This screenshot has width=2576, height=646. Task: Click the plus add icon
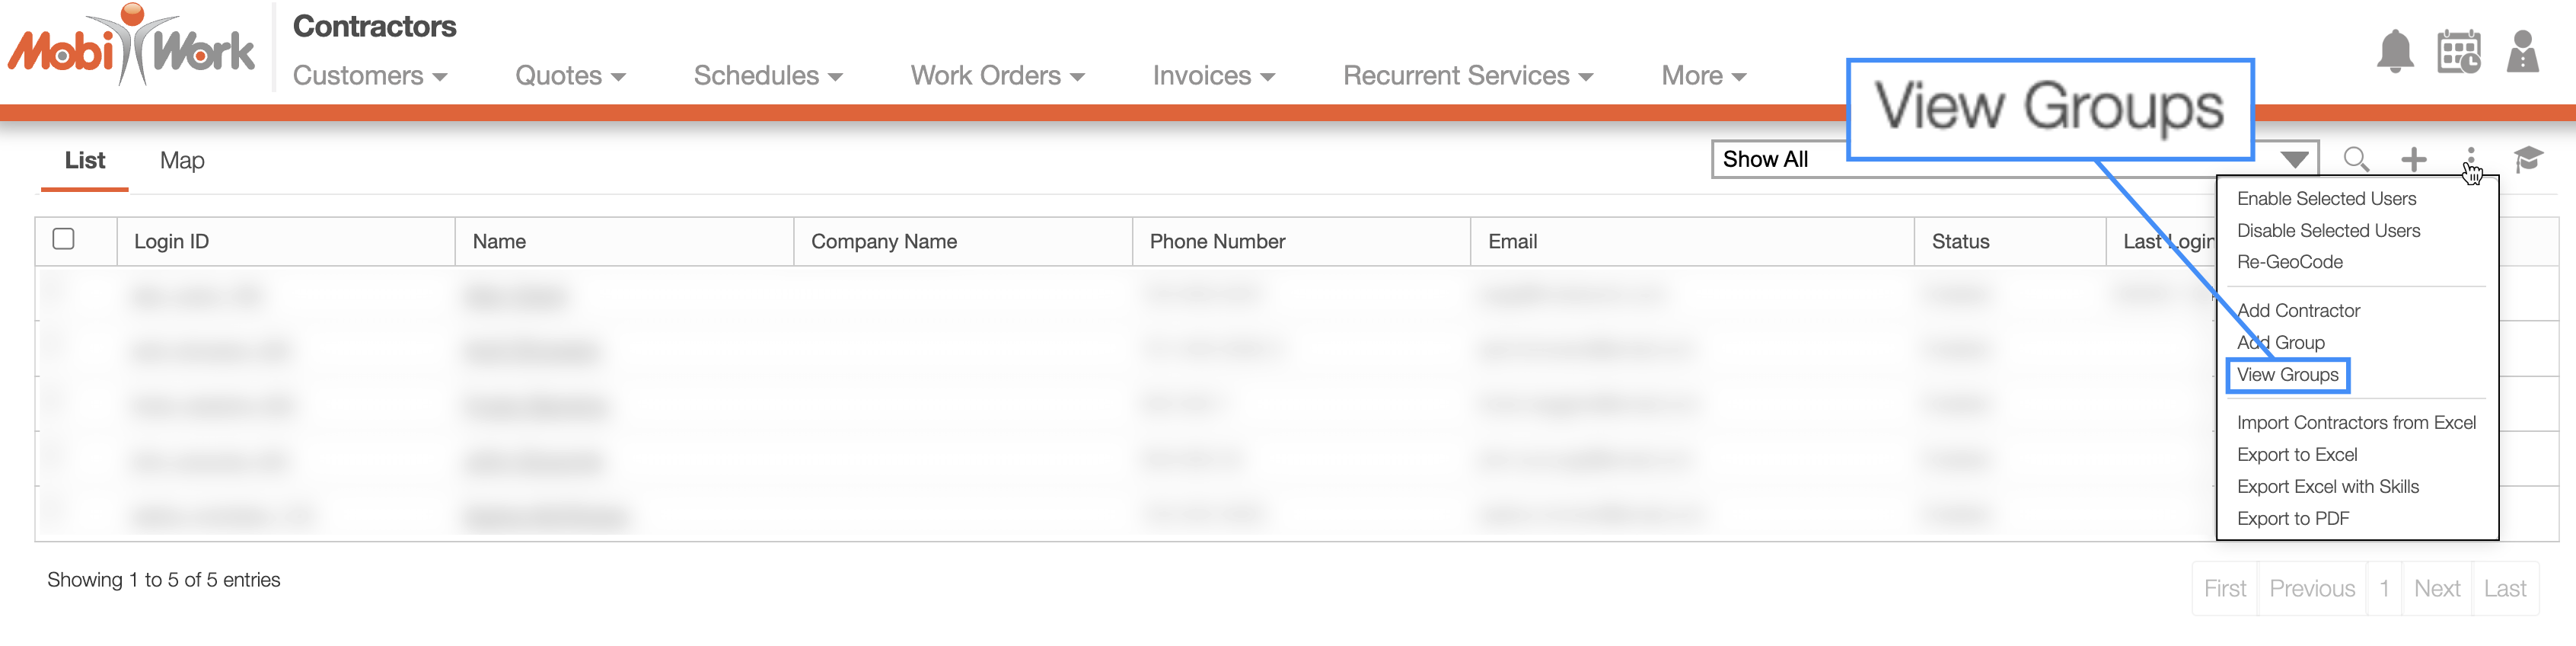pos(2414,159)
